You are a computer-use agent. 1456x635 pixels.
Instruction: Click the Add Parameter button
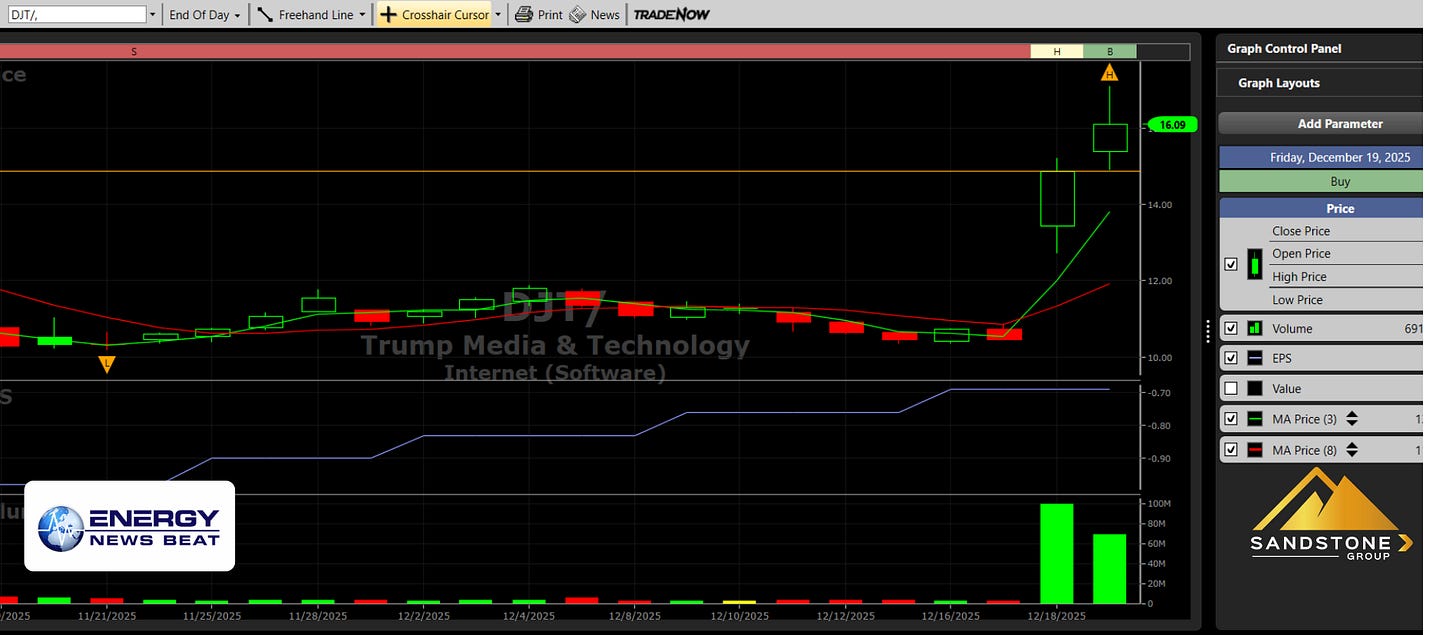click(x=1320, y=124)
